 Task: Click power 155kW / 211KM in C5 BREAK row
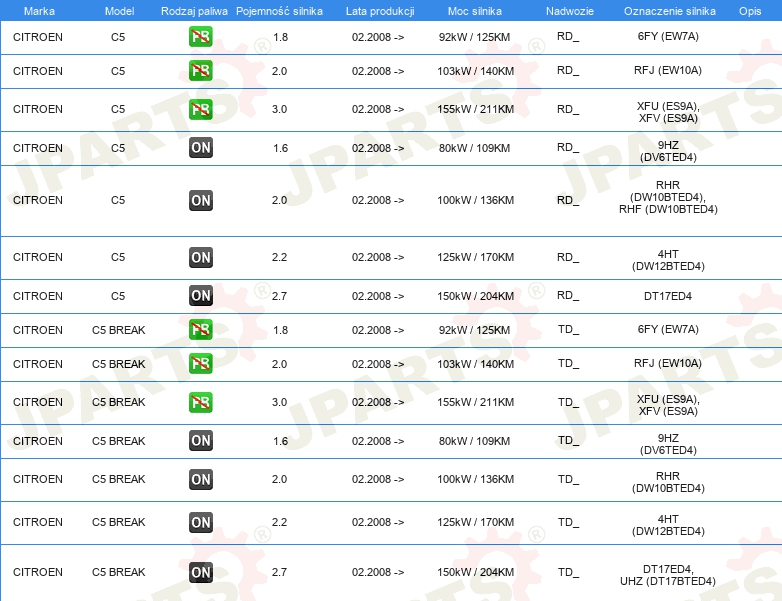tap(475, 402)
